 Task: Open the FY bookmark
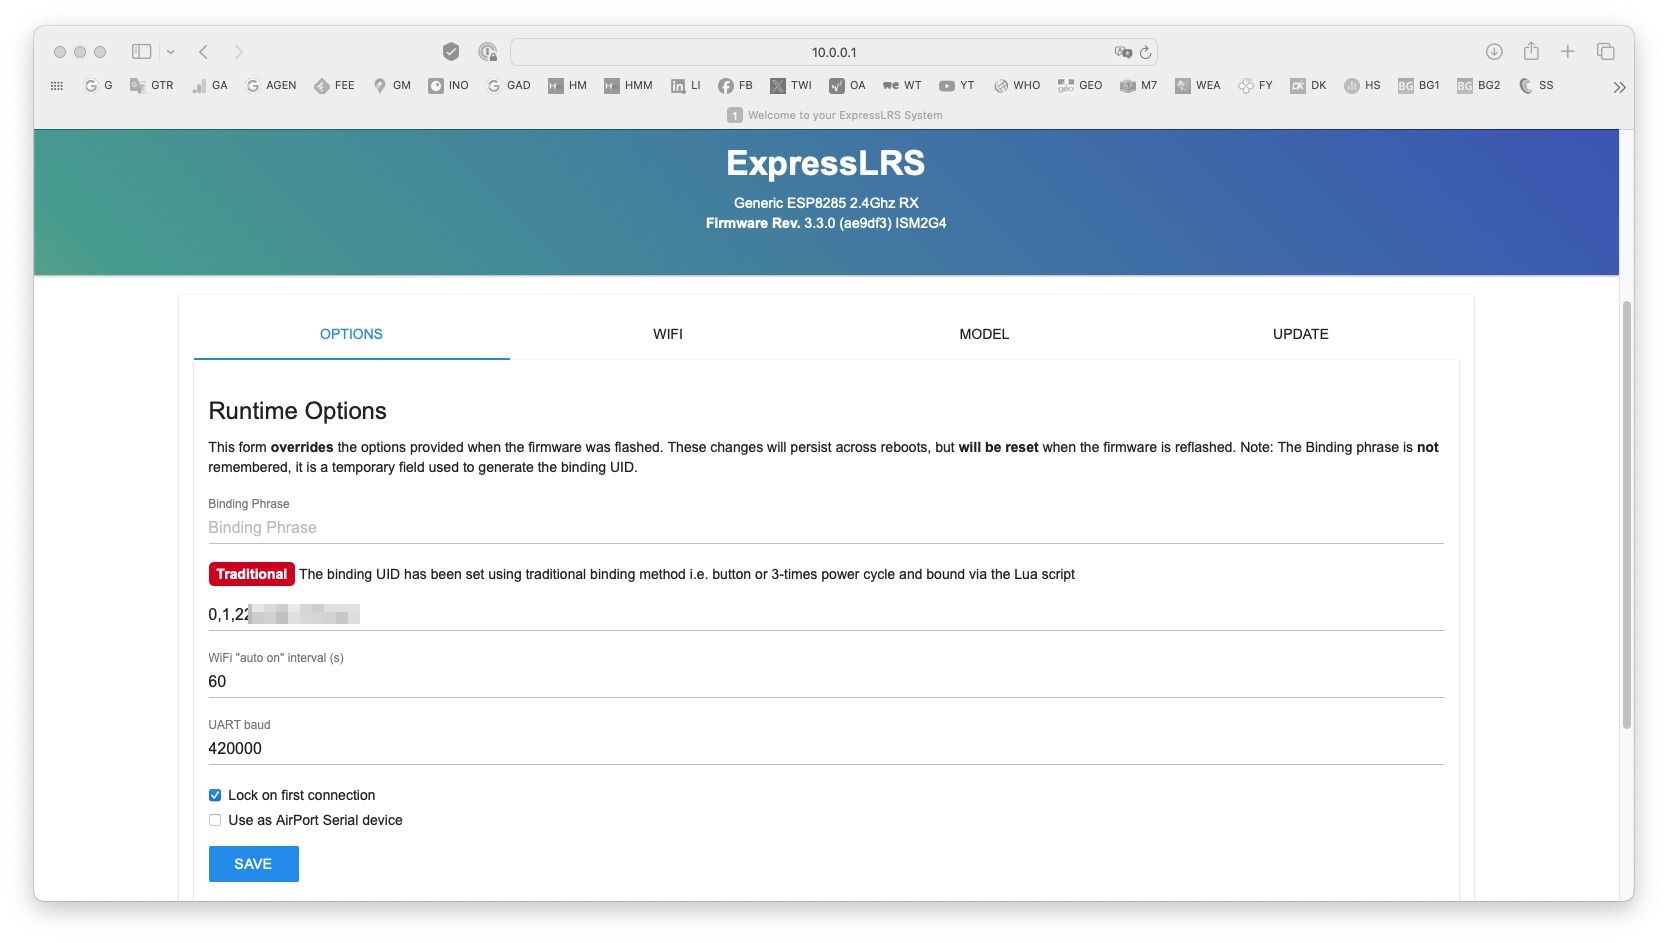tap(1255, 86)
